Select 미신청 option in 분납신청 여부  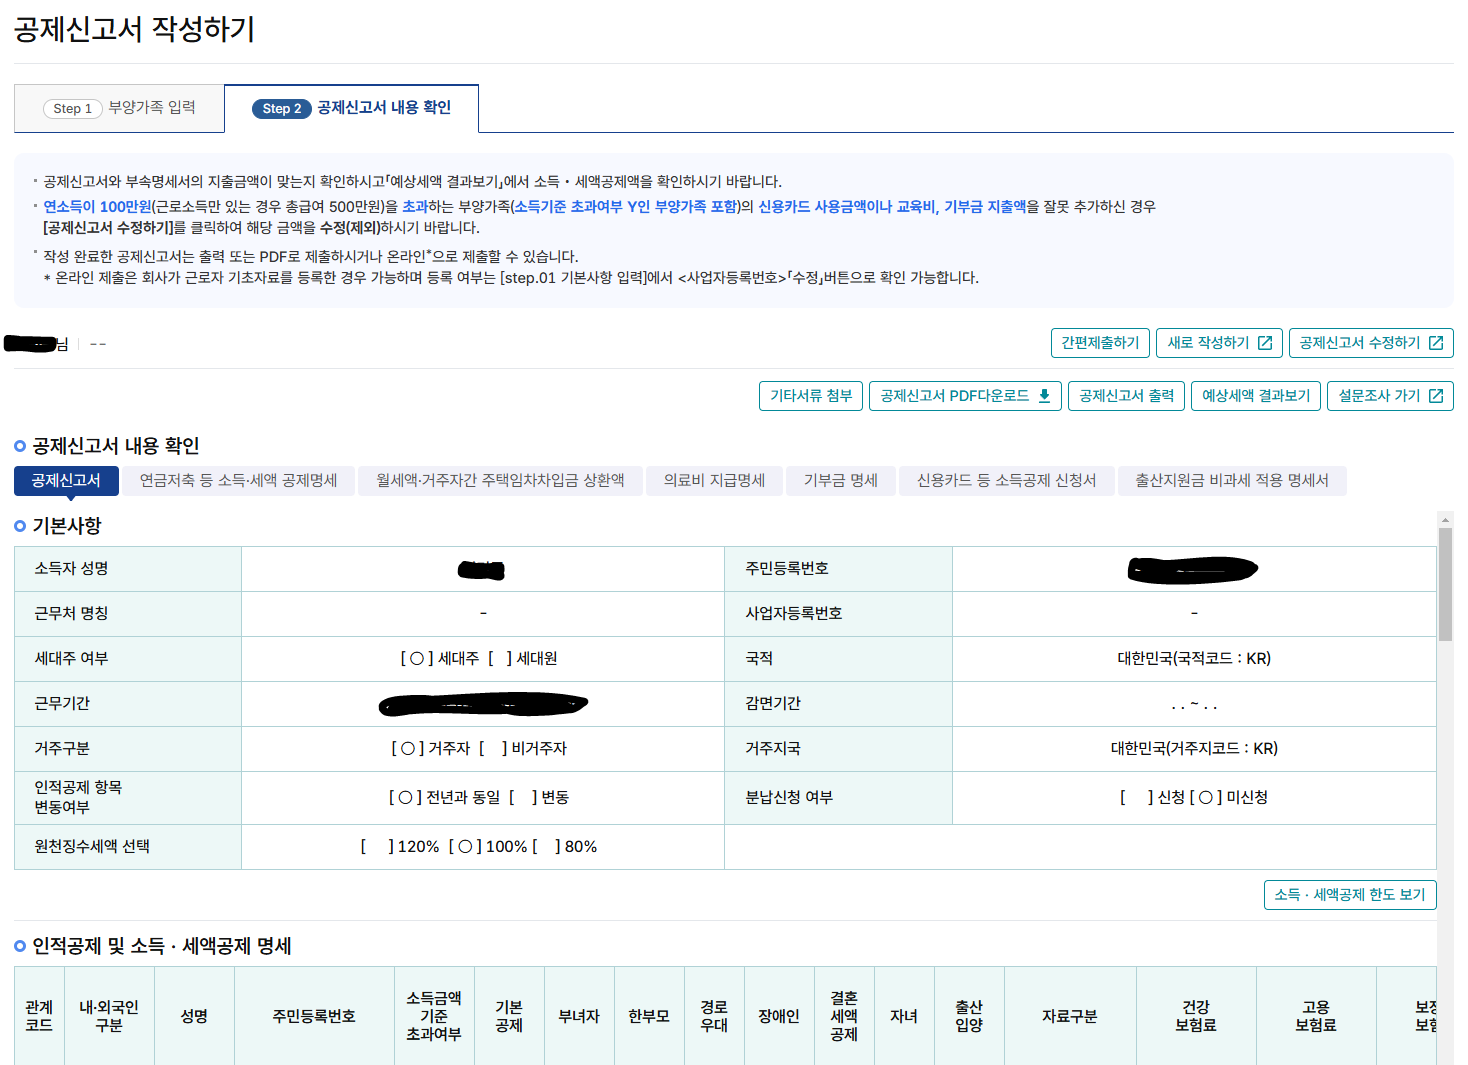(x=1229, y=798)
